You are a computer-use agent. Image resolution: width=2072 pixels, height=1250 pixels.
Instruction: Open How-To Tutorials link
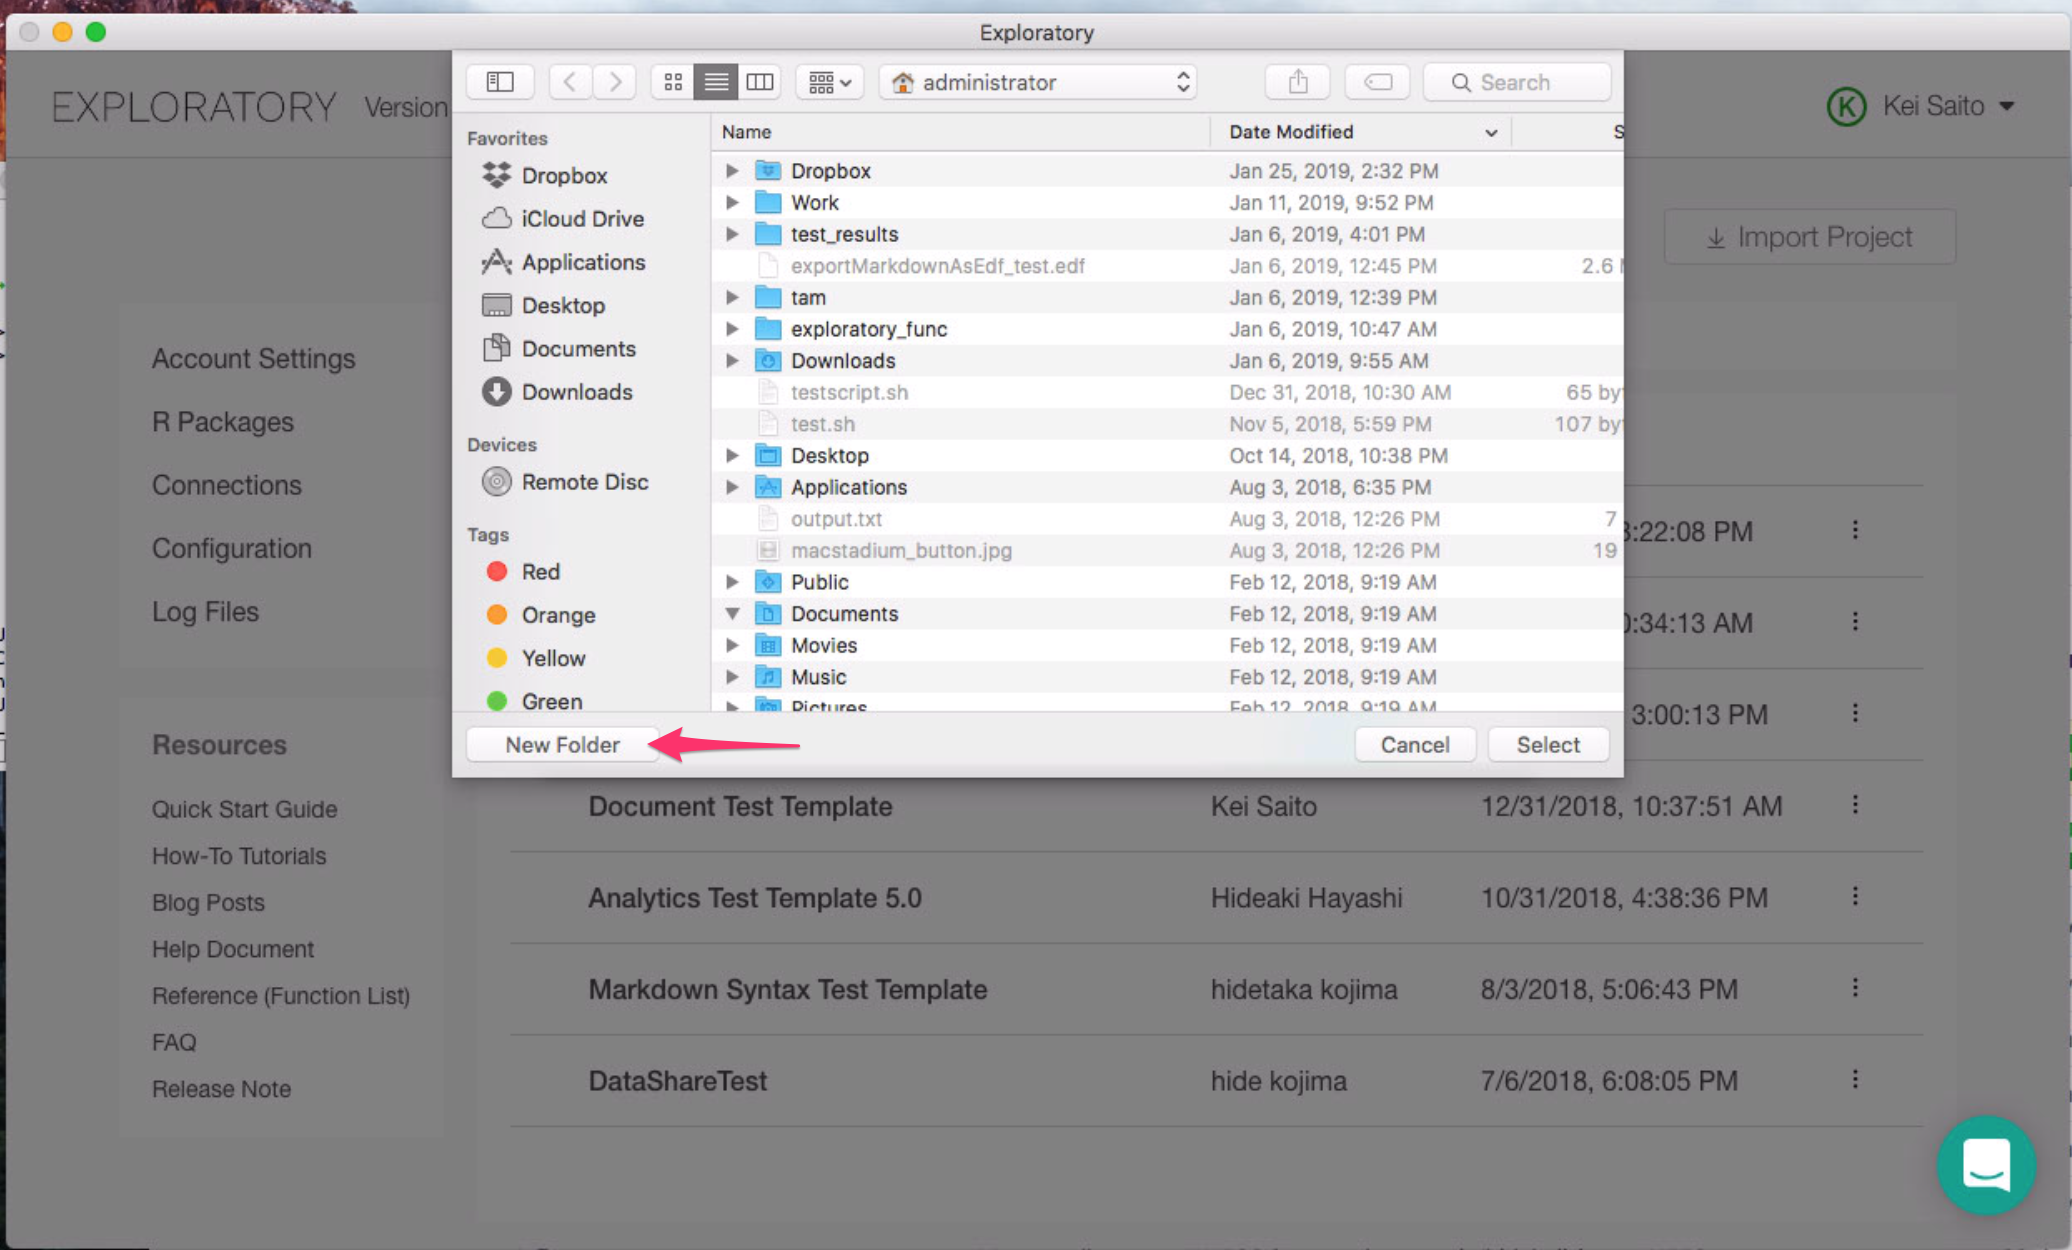[x=238, y=855]
